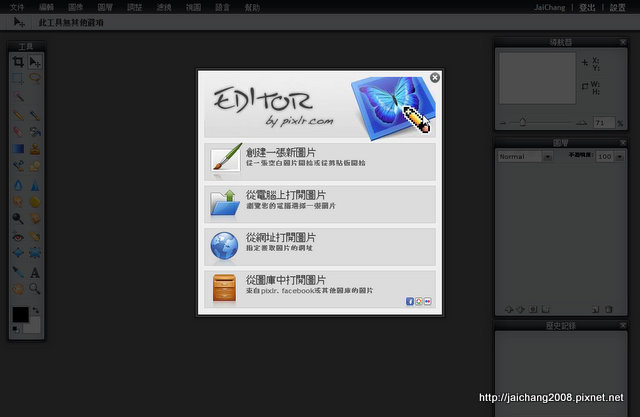Choose 從圖庫中打開圖片 option

tap(320, 289)
